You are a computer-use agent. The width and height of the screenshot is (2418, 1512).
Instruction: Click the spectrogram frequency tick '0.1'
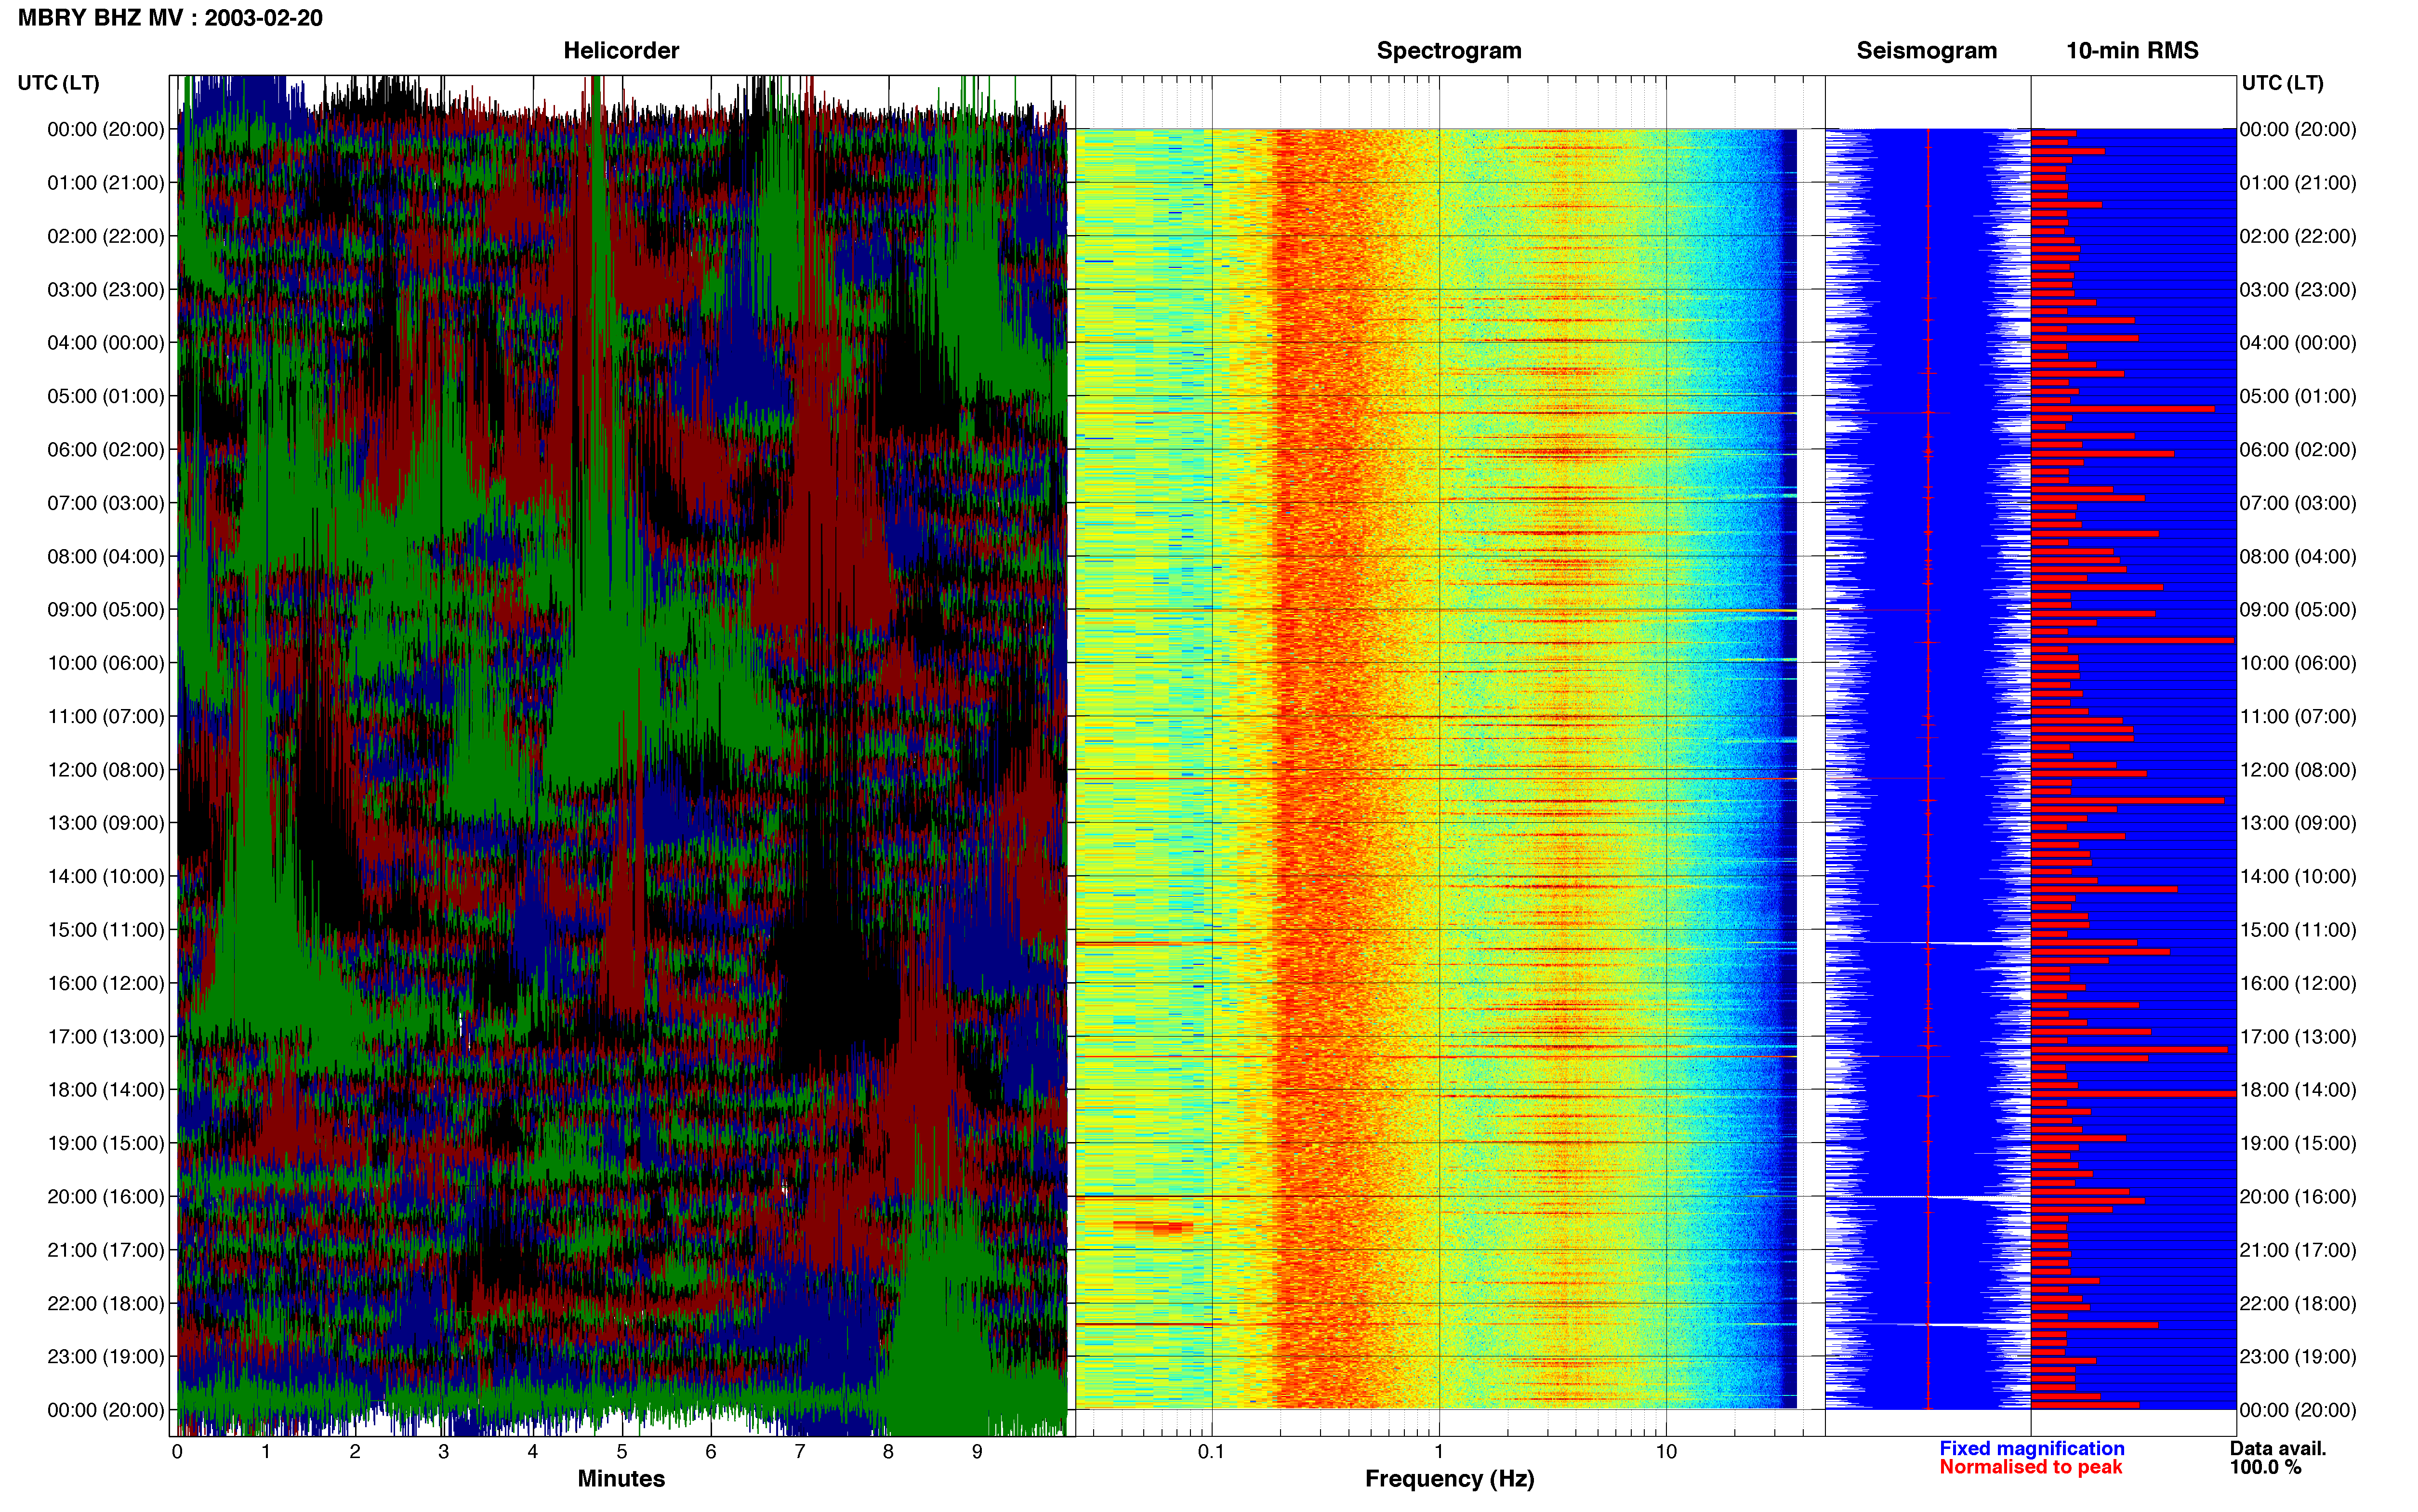[1211, 1452]
